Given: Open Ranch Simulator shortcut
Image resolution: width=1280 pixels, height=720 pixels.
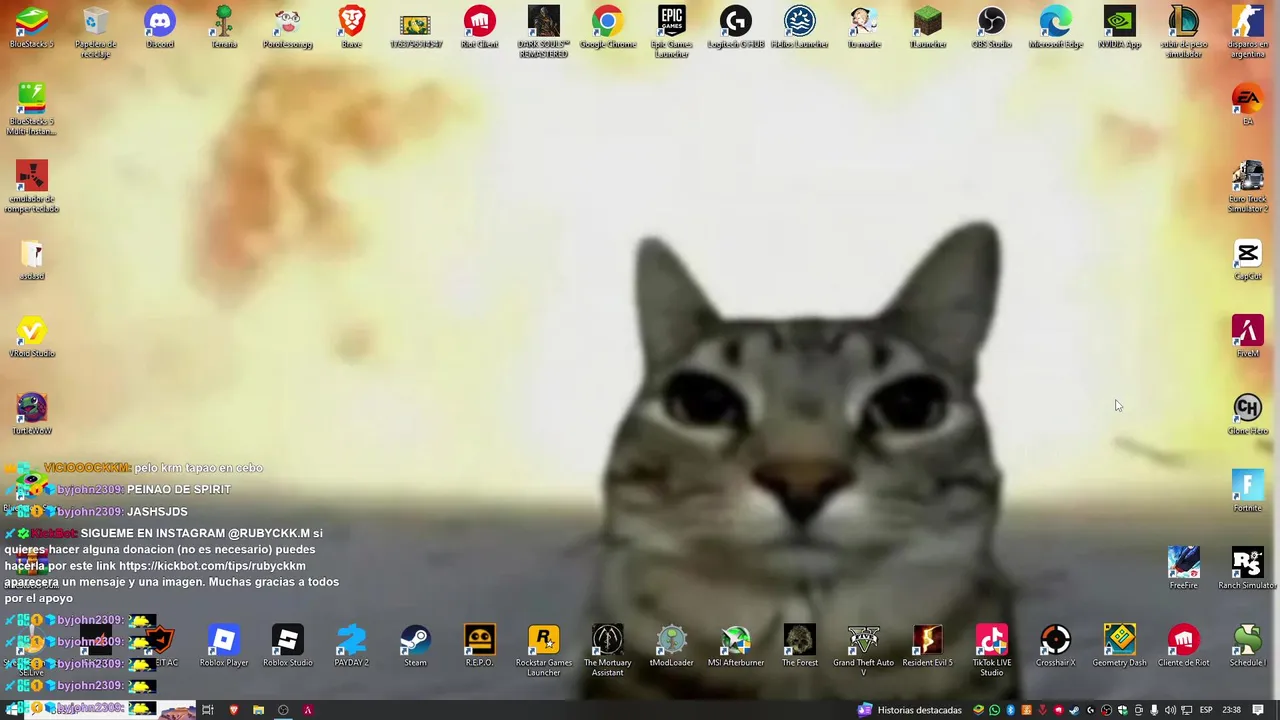Looking at the screenshot, I should pos(1248,568).
